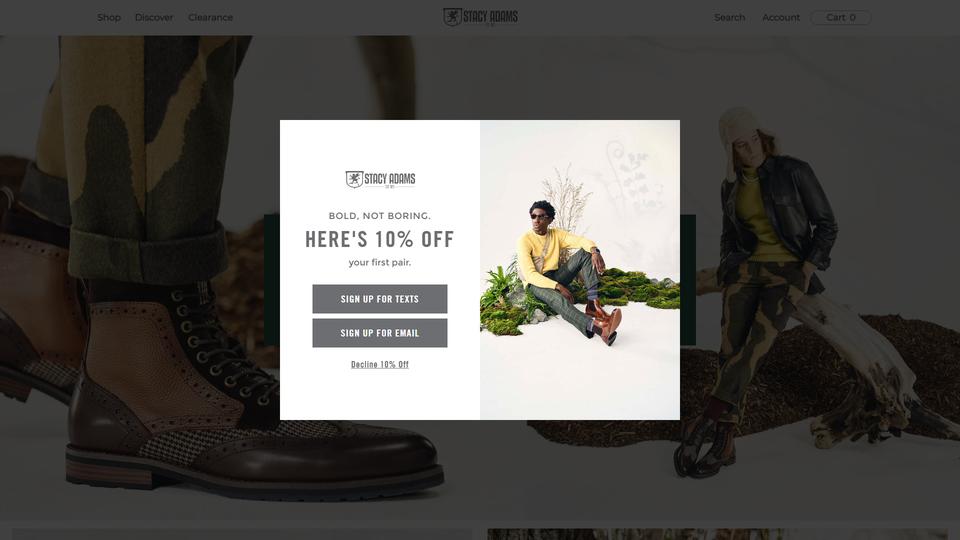The image size is (960, 540).
Task: Click the Stacy Adams logo in header
Action: pyautogui.click(x=481, y=17)
